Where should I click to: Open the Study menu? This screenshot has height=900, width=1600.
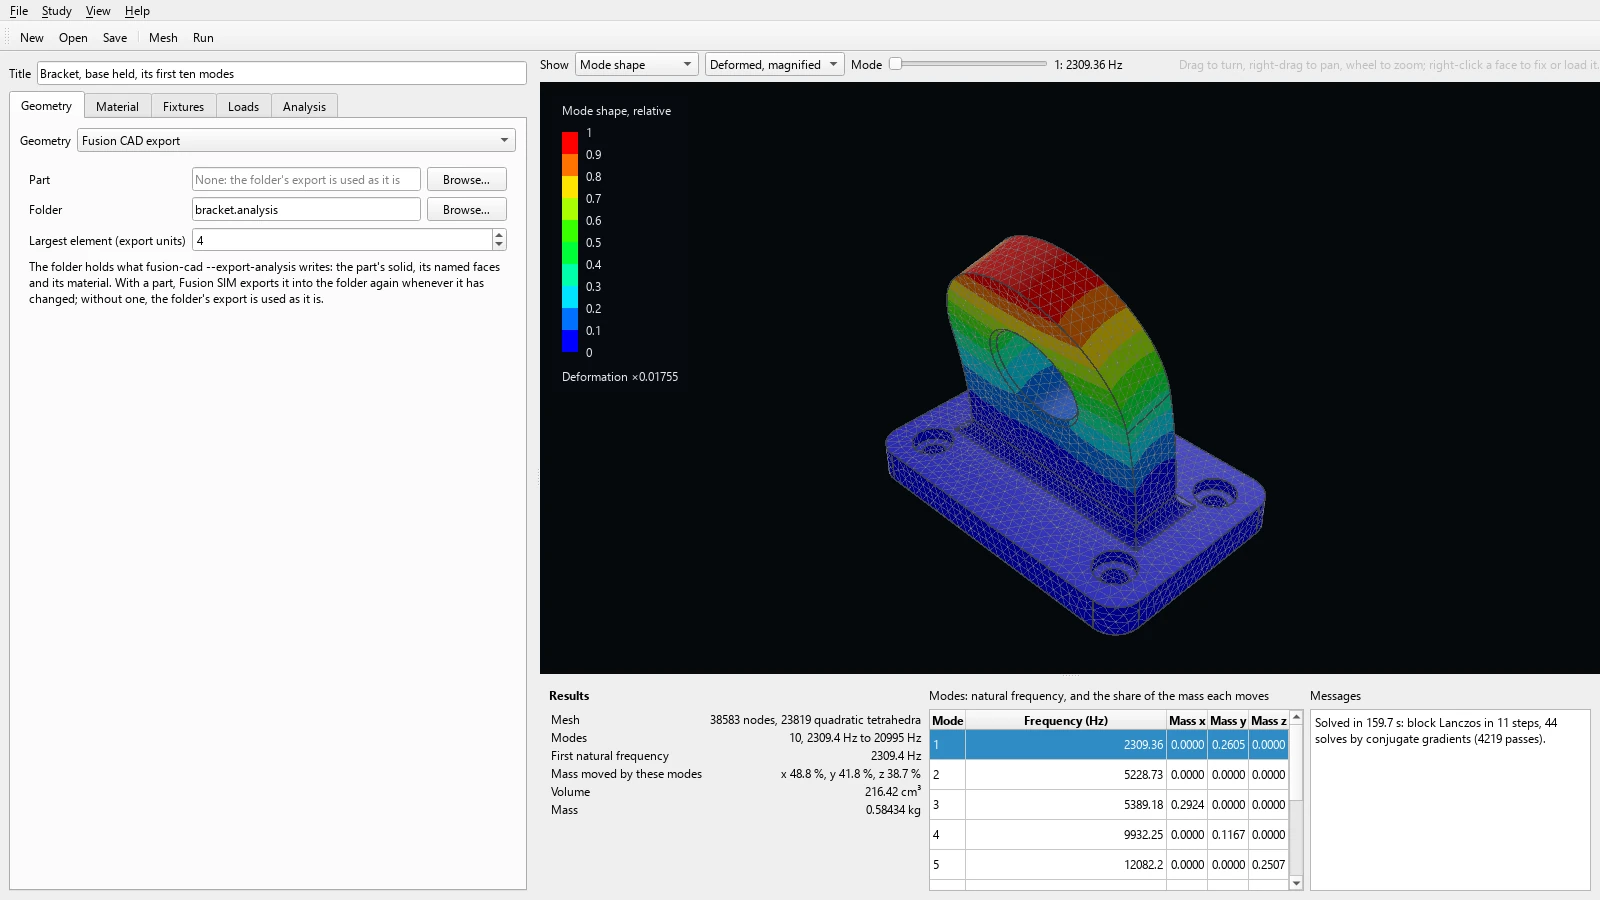(x=56, y=11)
